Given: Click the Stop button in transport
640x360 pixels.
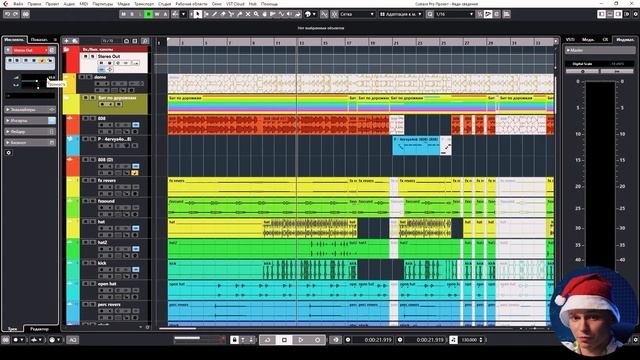Looking at the screenshot, I should (x=284, y=340).
